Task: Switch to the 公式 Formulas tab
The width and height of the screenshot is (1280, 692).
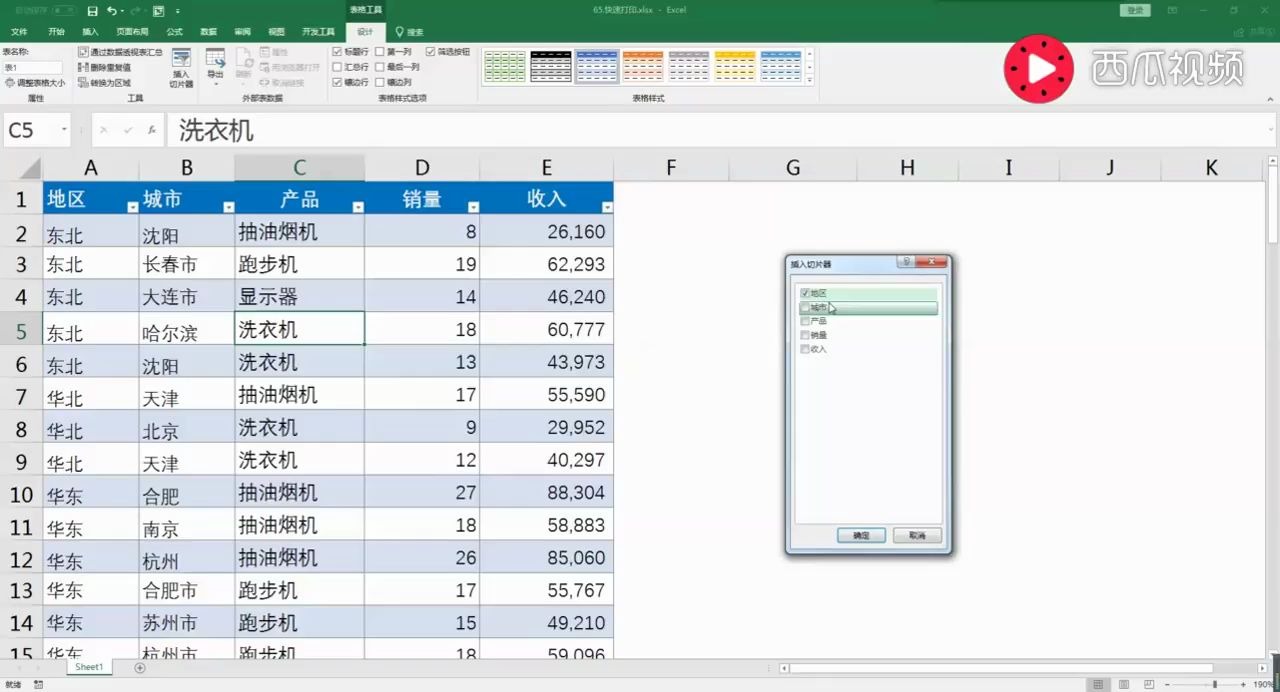Action: click(174, 32)
